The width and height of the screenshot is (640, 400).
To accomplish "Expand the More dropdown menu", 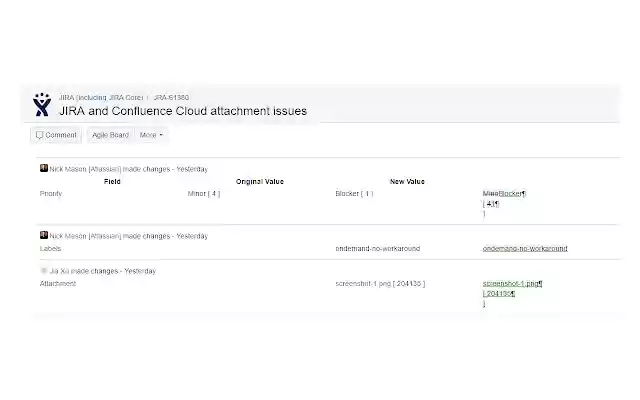I will tap(151, 135).
